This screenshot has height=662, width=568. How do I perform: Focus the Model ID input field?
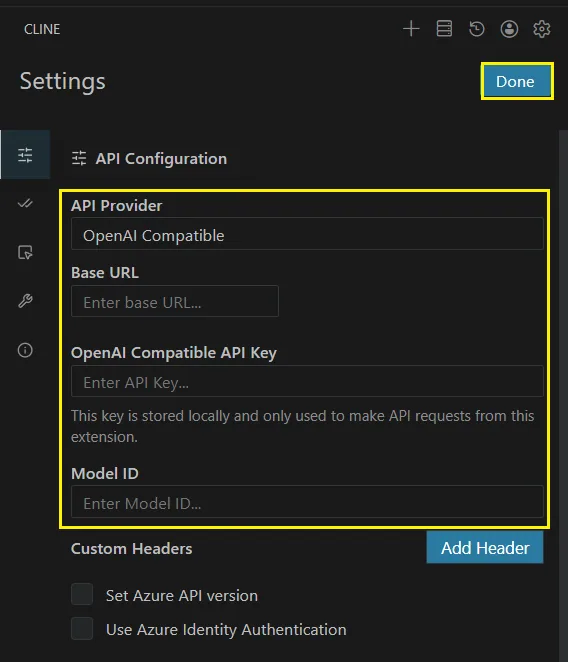pos(307,502)
